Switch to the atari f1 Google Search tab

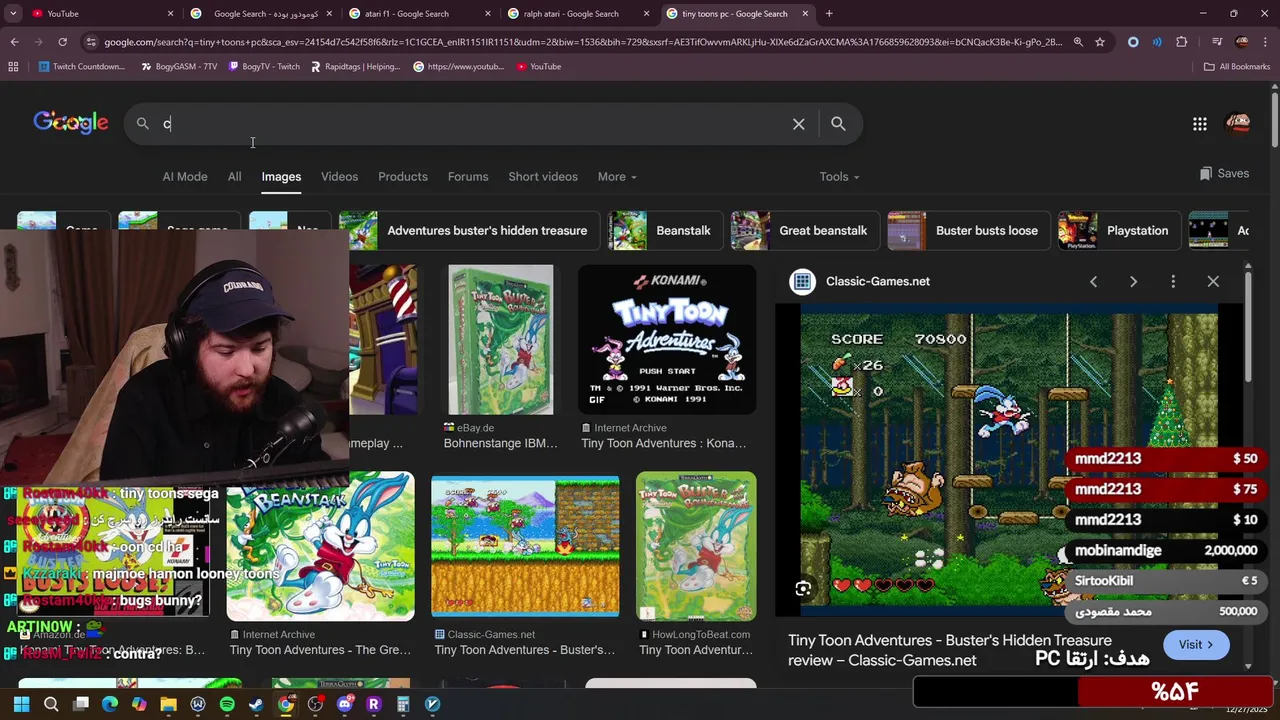tap(418, 14)
